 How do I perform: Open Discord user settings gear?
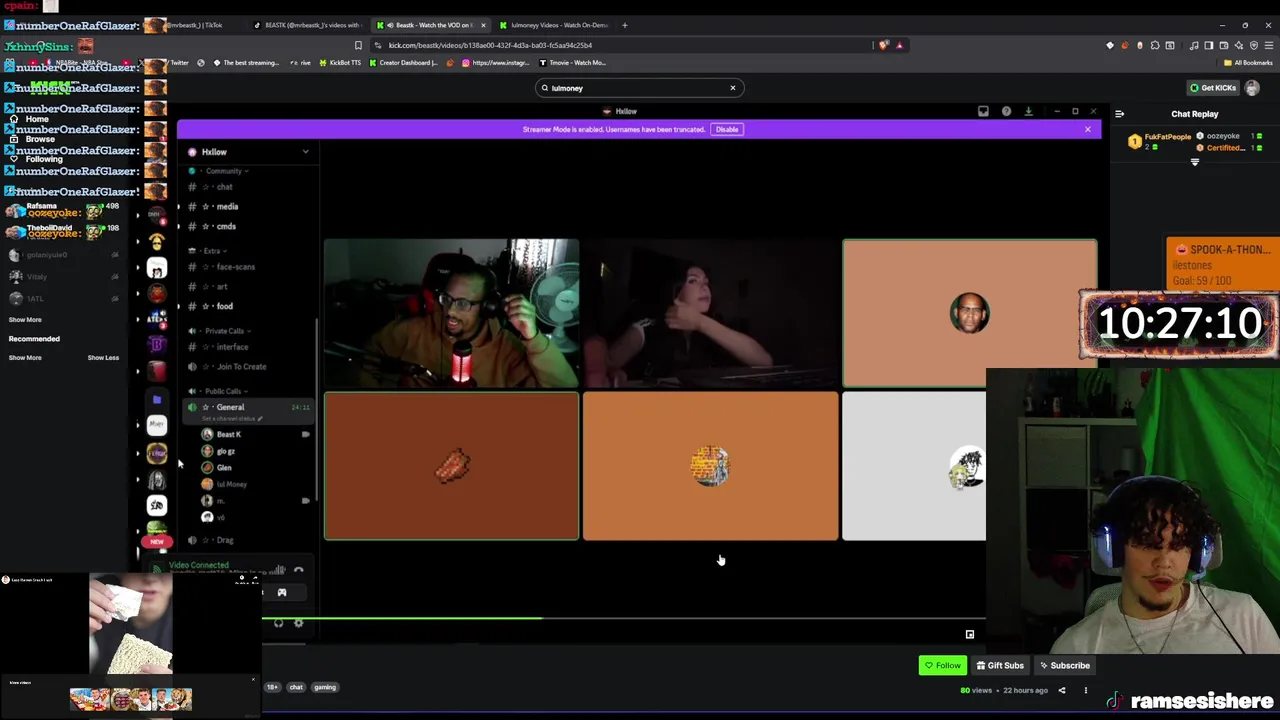[x=298, y=623]
